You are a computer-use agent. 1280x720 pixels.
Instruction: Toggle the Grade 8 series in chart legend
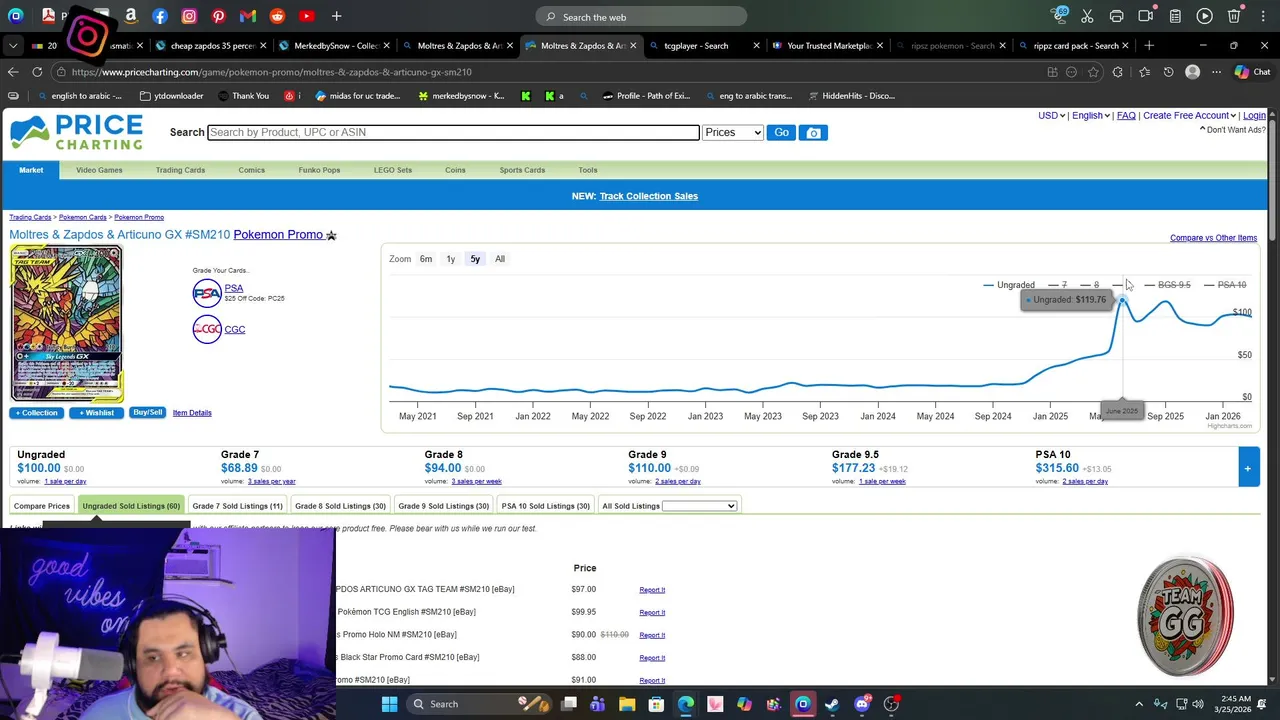1089,285
